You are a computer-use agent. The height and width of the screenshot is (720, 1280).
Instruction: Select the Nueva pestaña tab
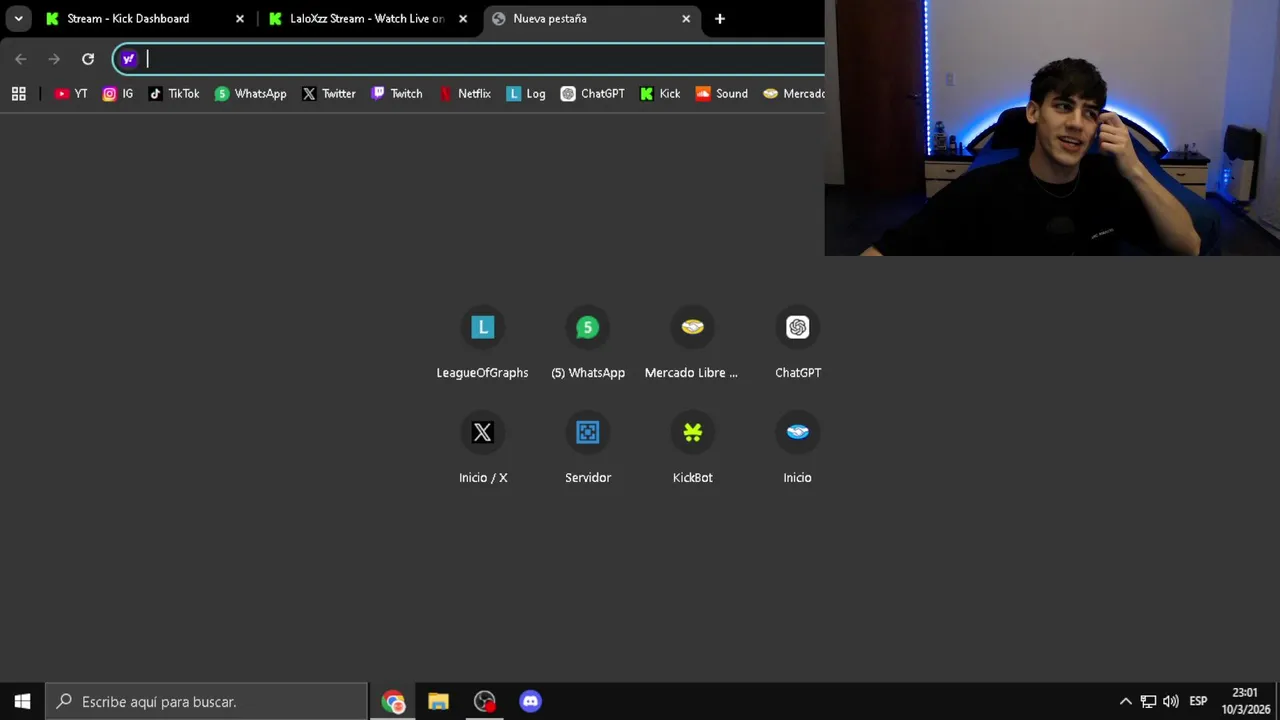point(592,18)
